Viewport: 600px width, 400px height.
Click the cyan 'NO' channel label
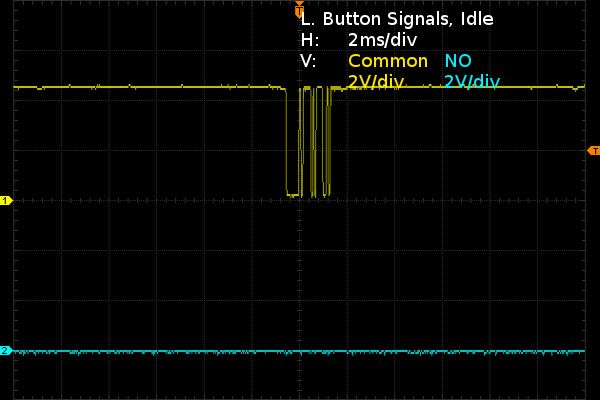(458, 61)
